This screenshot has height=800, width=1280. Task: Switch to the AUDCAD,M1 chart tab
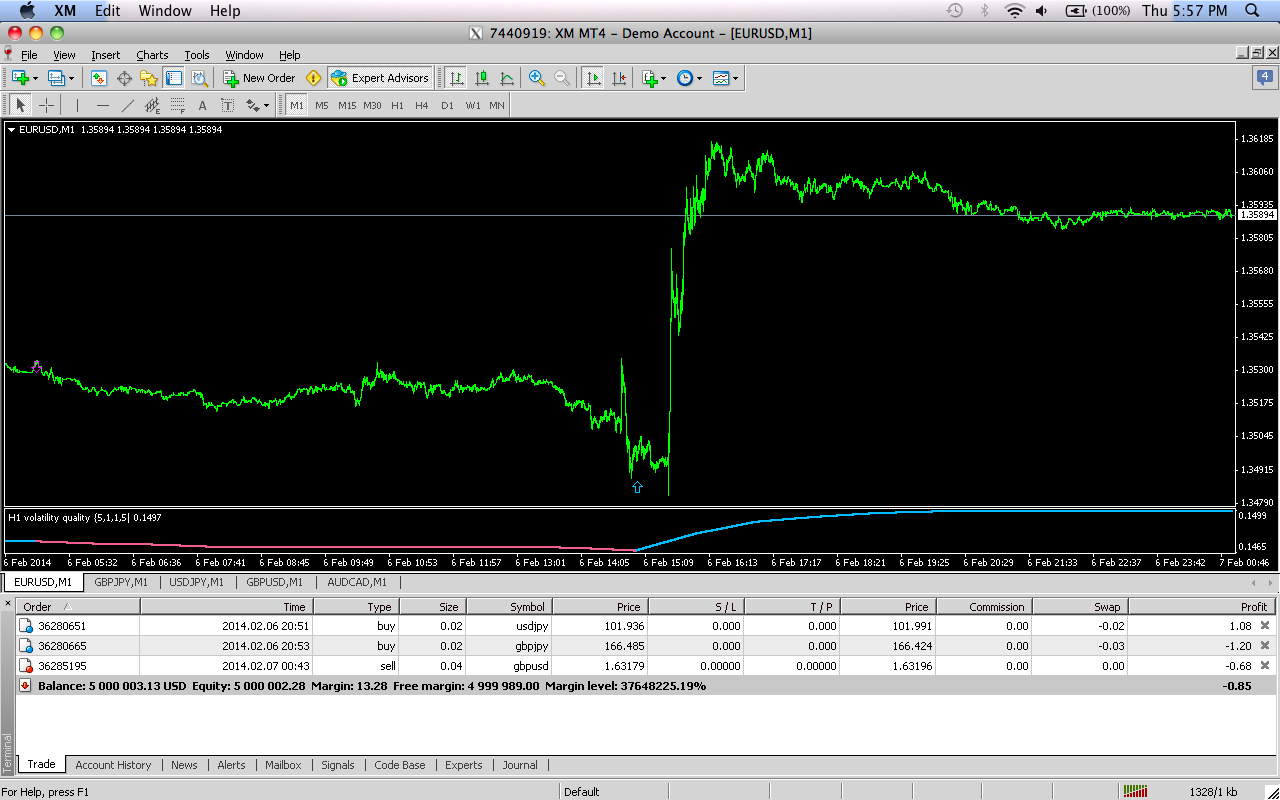357,582
